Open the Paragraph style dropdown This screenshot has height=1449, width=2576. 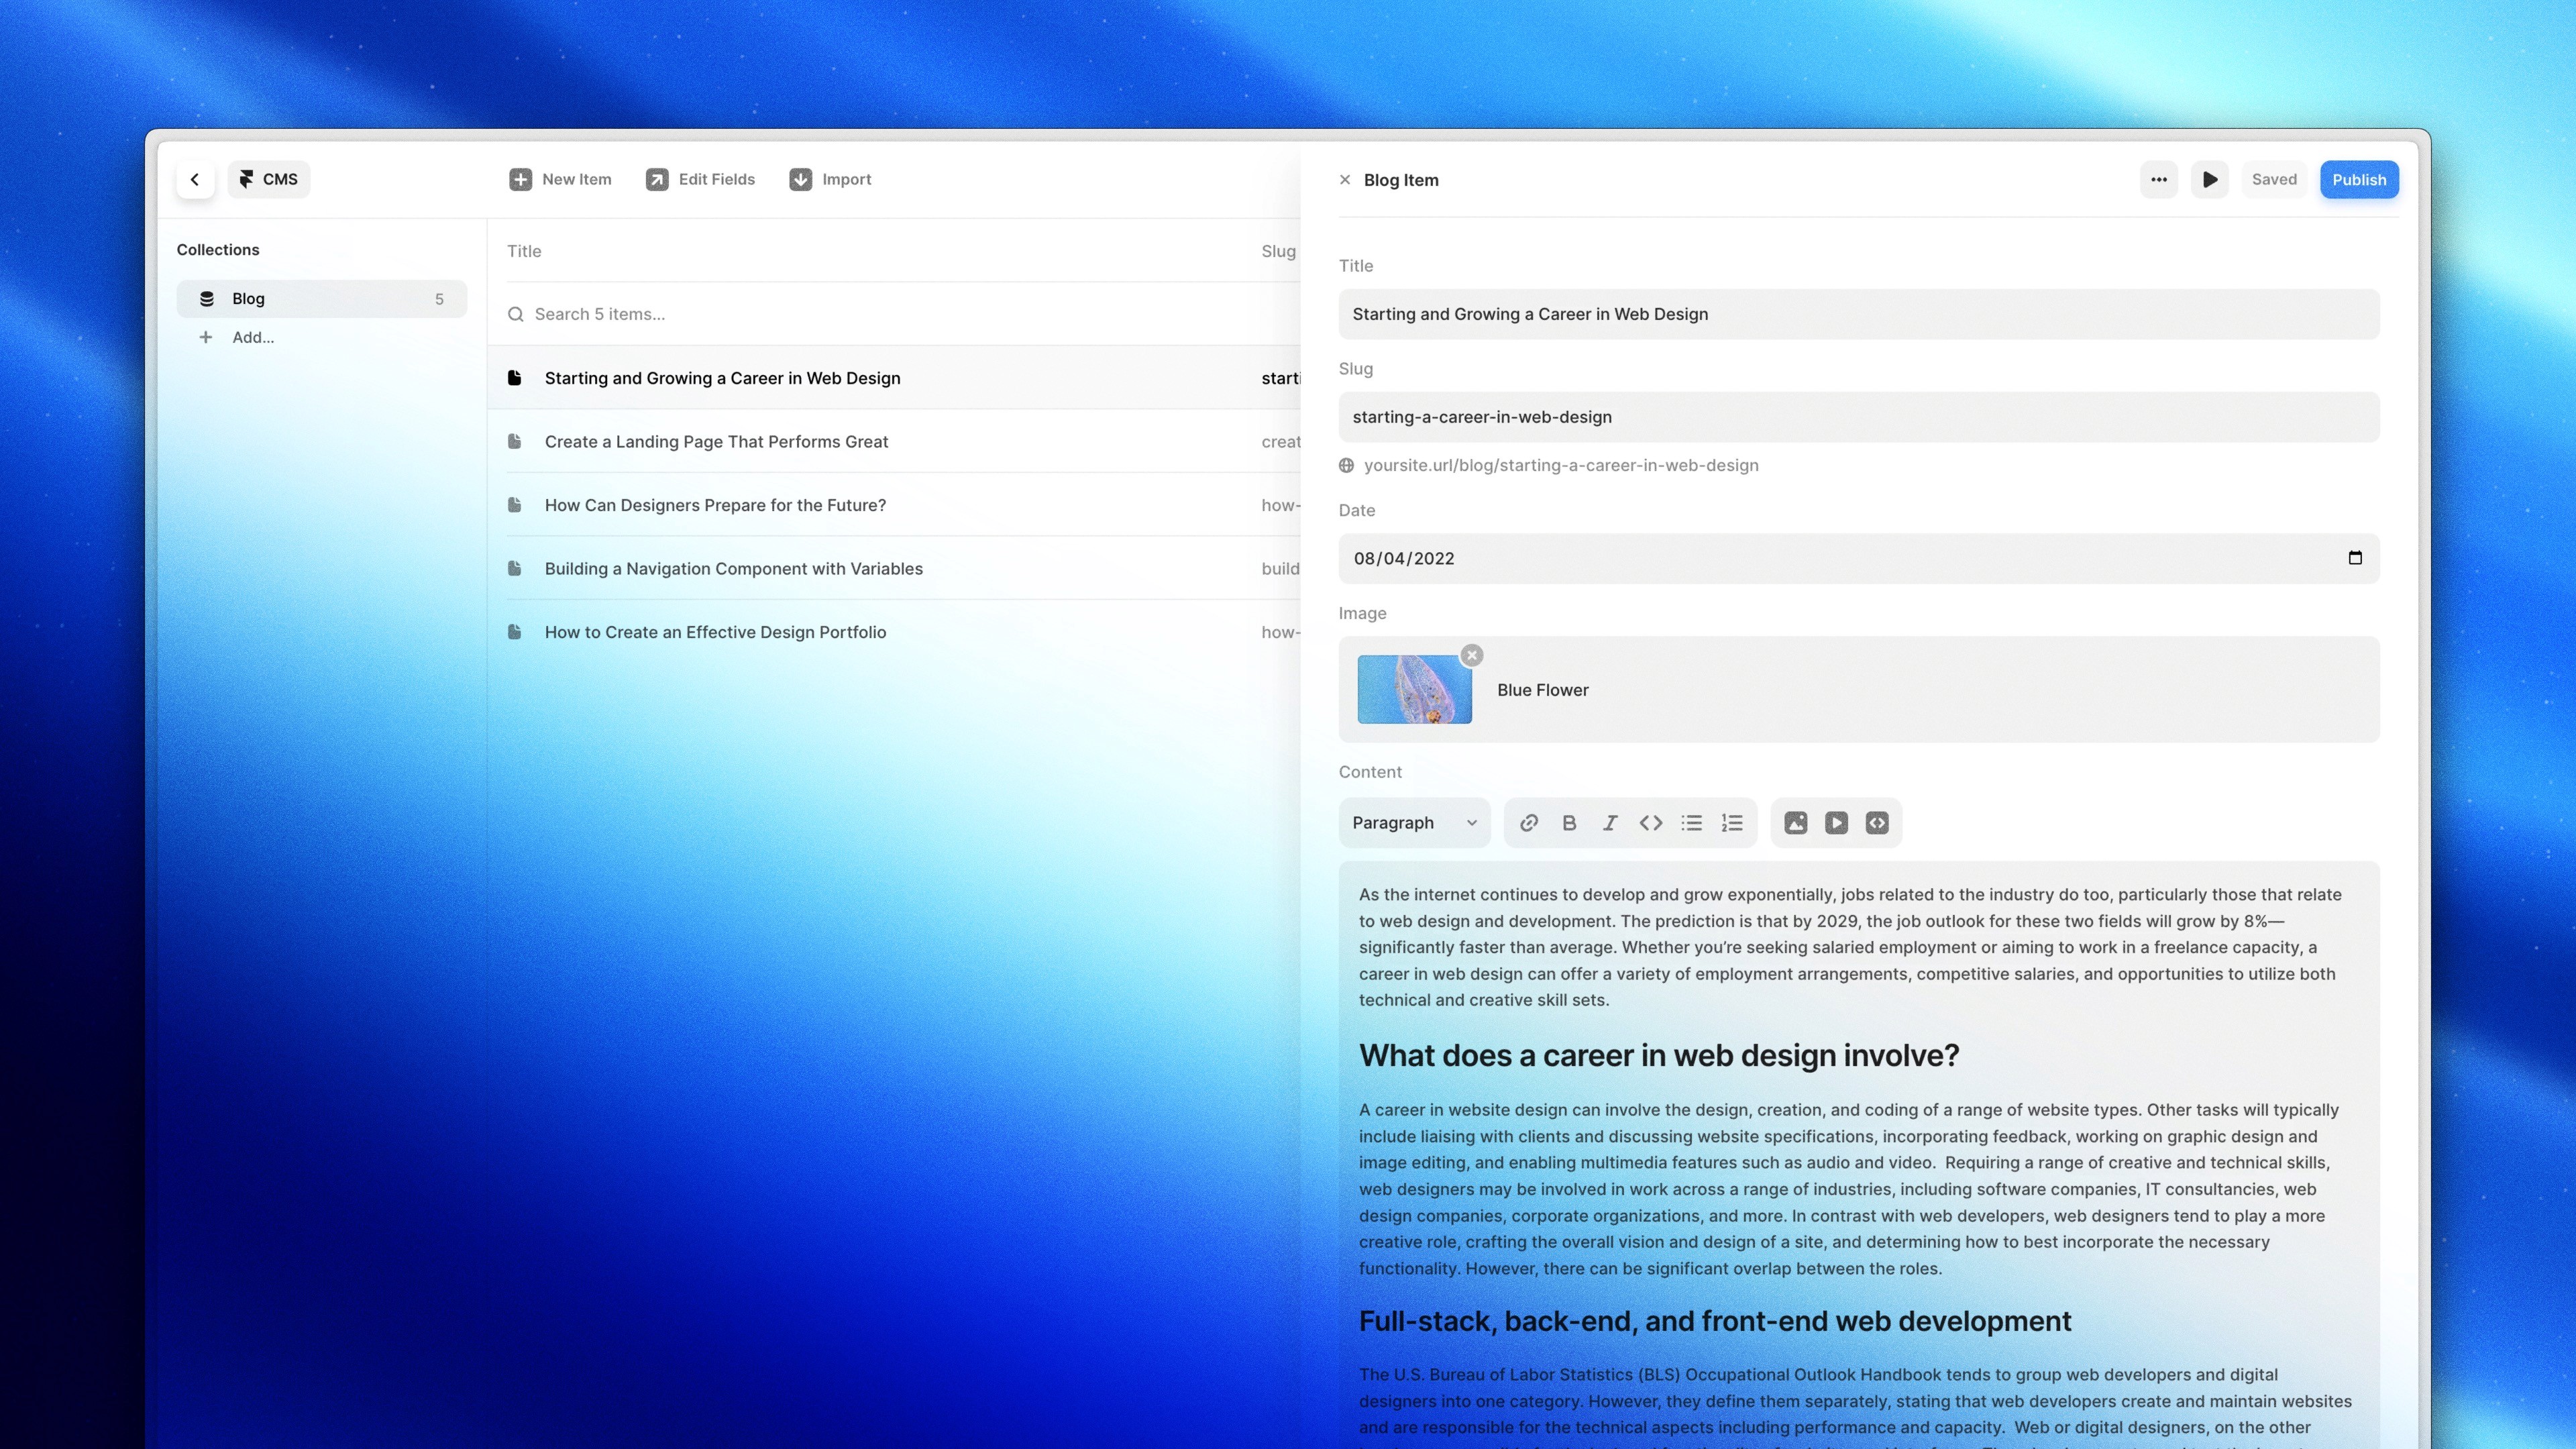click(x=1414, y=823)
